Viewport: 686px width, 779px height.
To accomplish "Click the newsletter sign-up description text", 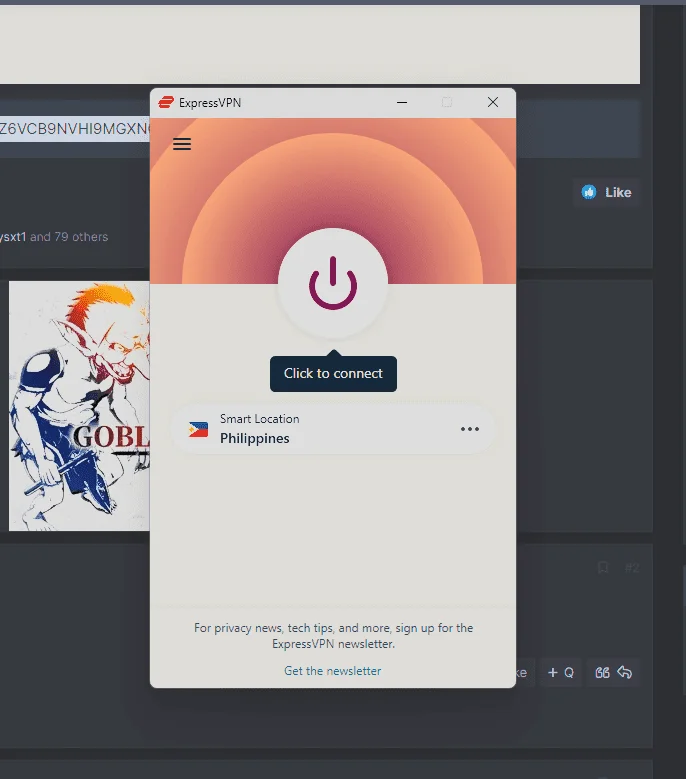I will click(x=333, y=636).
